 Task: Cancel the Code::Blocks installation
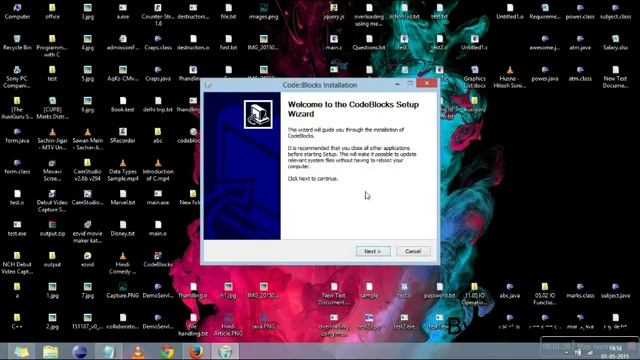click(413, 251)
